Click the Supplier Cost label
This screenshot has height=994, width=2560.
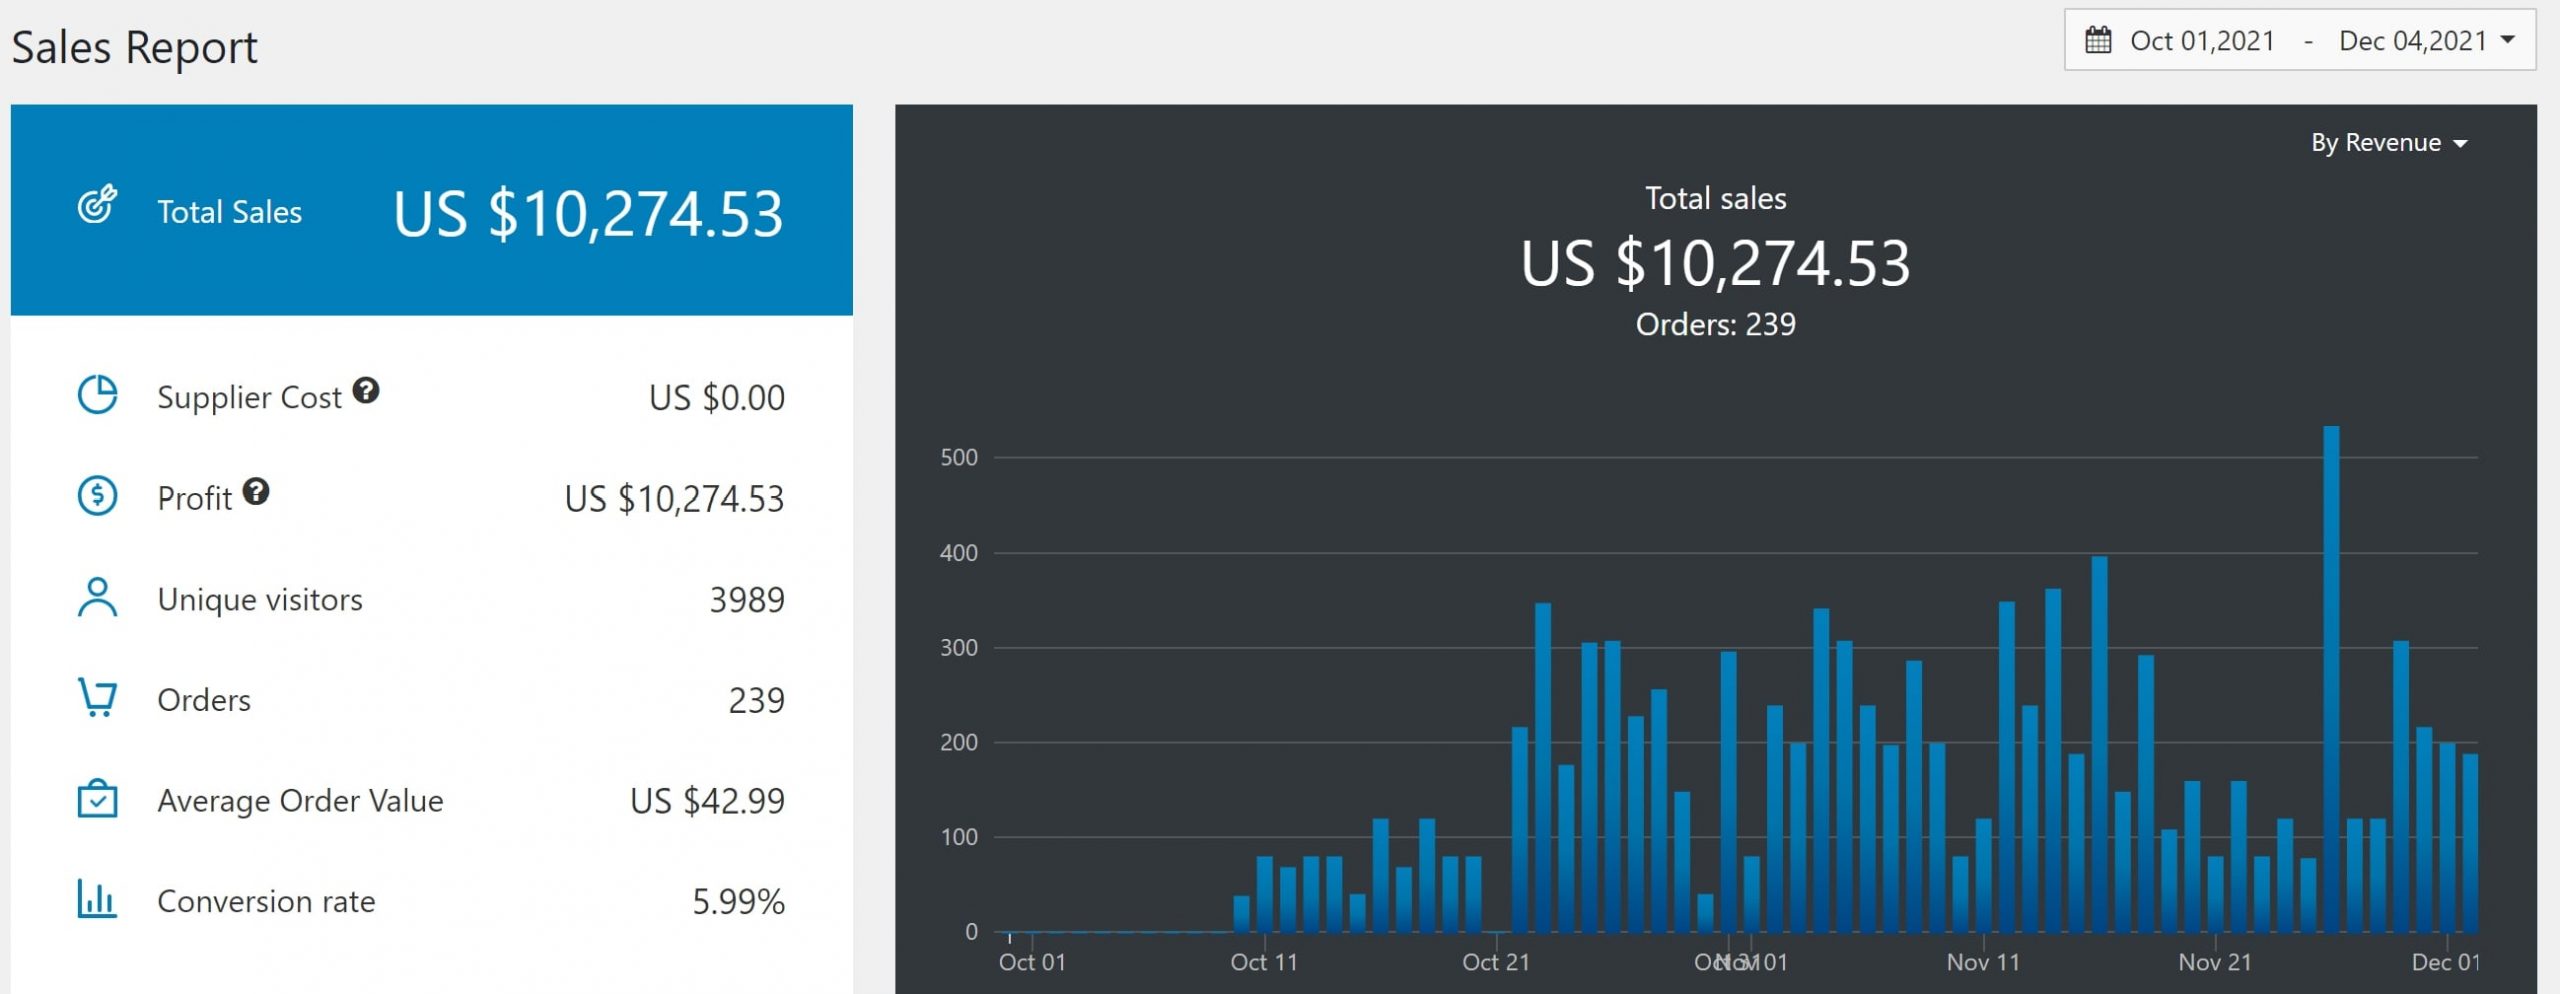click(x=249, y=397)
